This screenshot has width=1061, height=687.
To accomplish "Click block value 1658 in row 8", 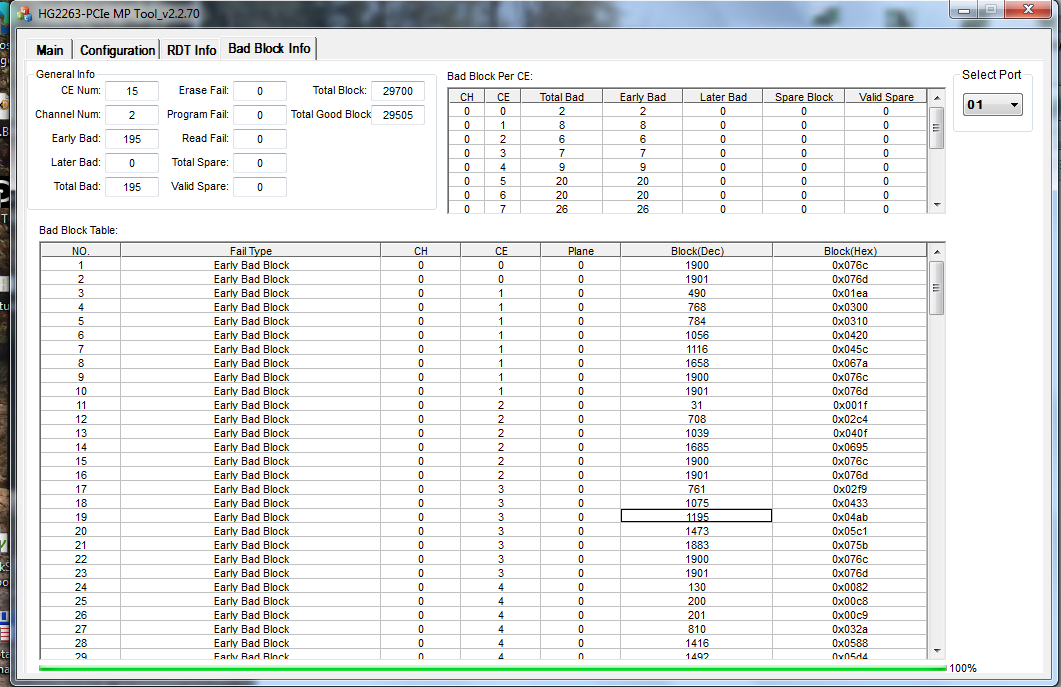I will coord(696,363).
